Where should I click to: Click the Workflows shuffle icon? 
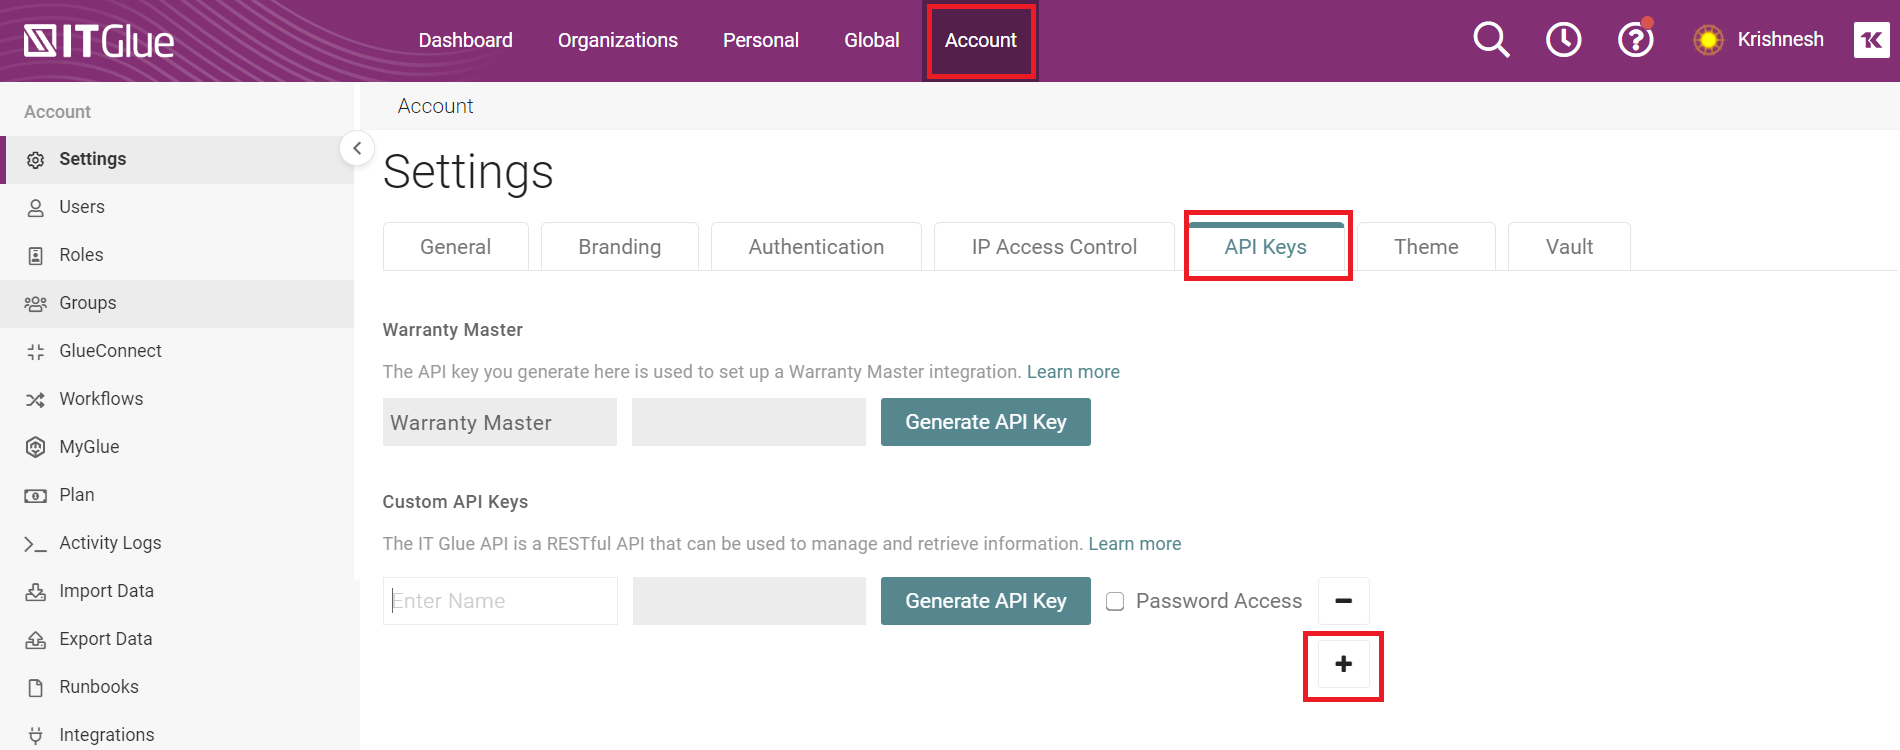[x=36, y=400]
